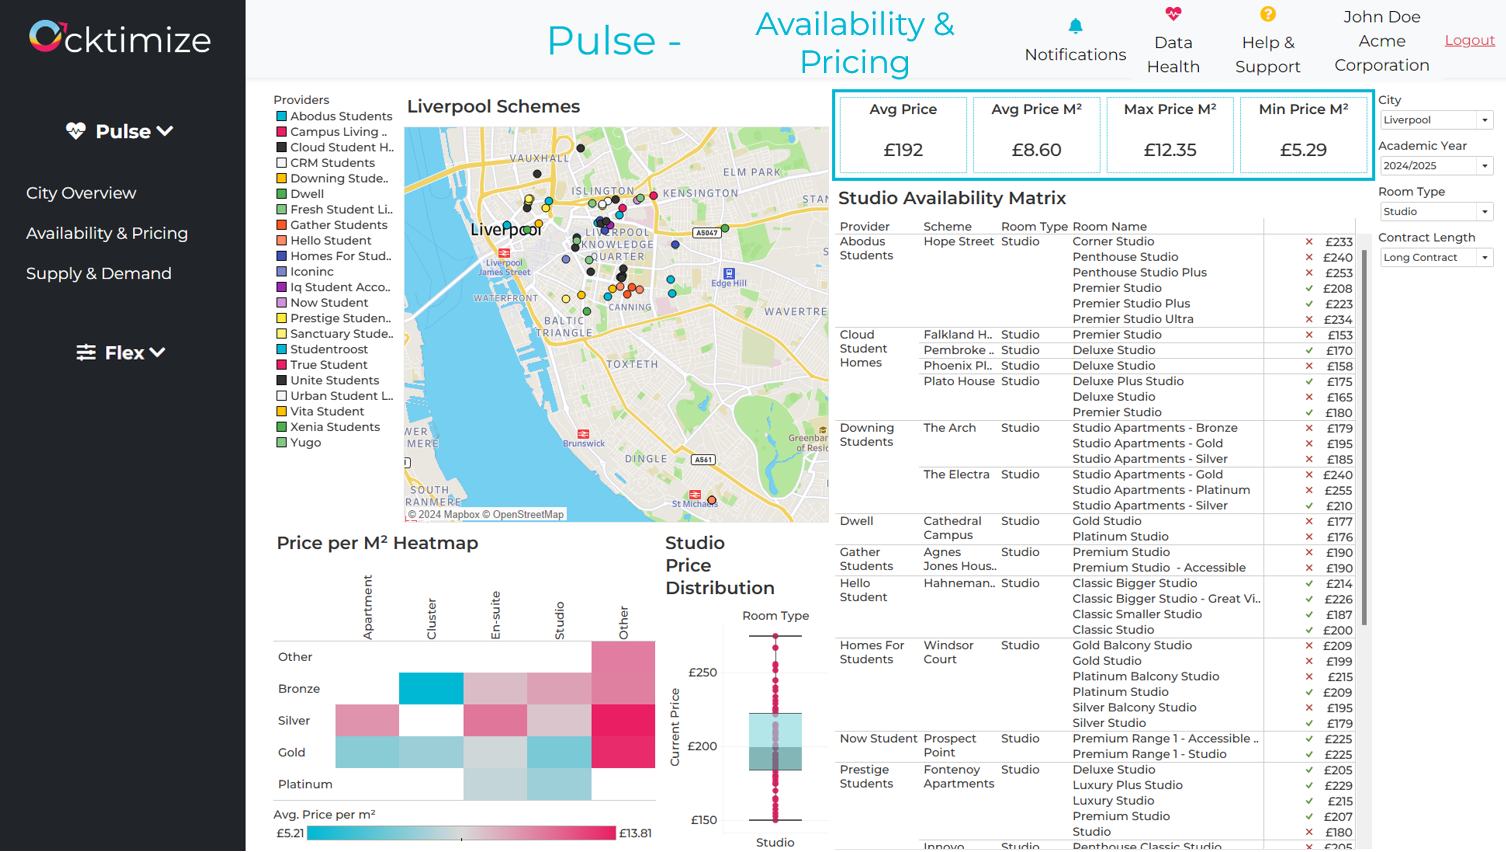1506x852 pixels.
Task: Click the Silver Other heatmap cell
Action: pyautogui.click(x=623, y=720)
